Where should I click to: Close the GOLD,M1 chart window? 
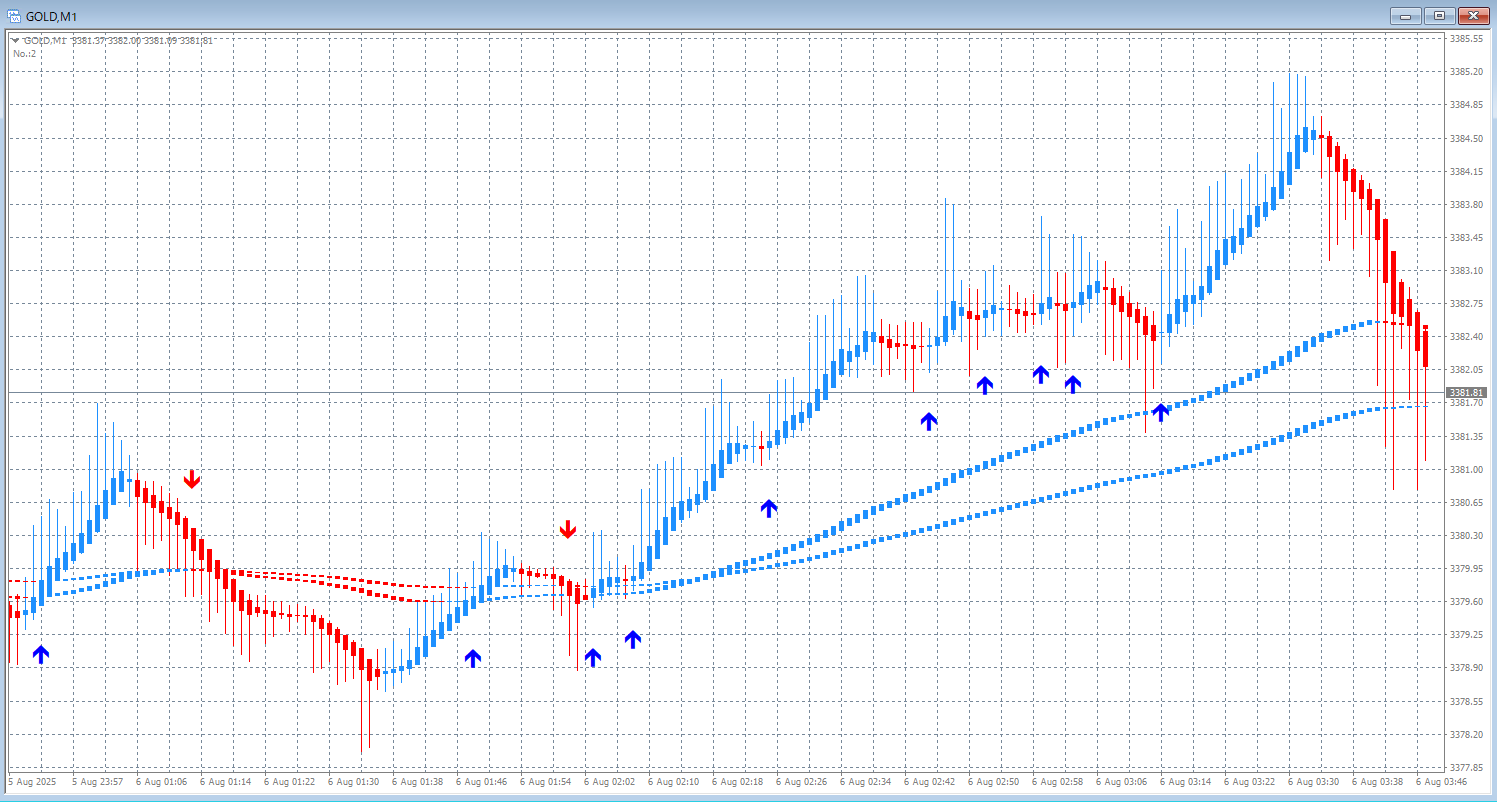click(x=1473, y=16)
